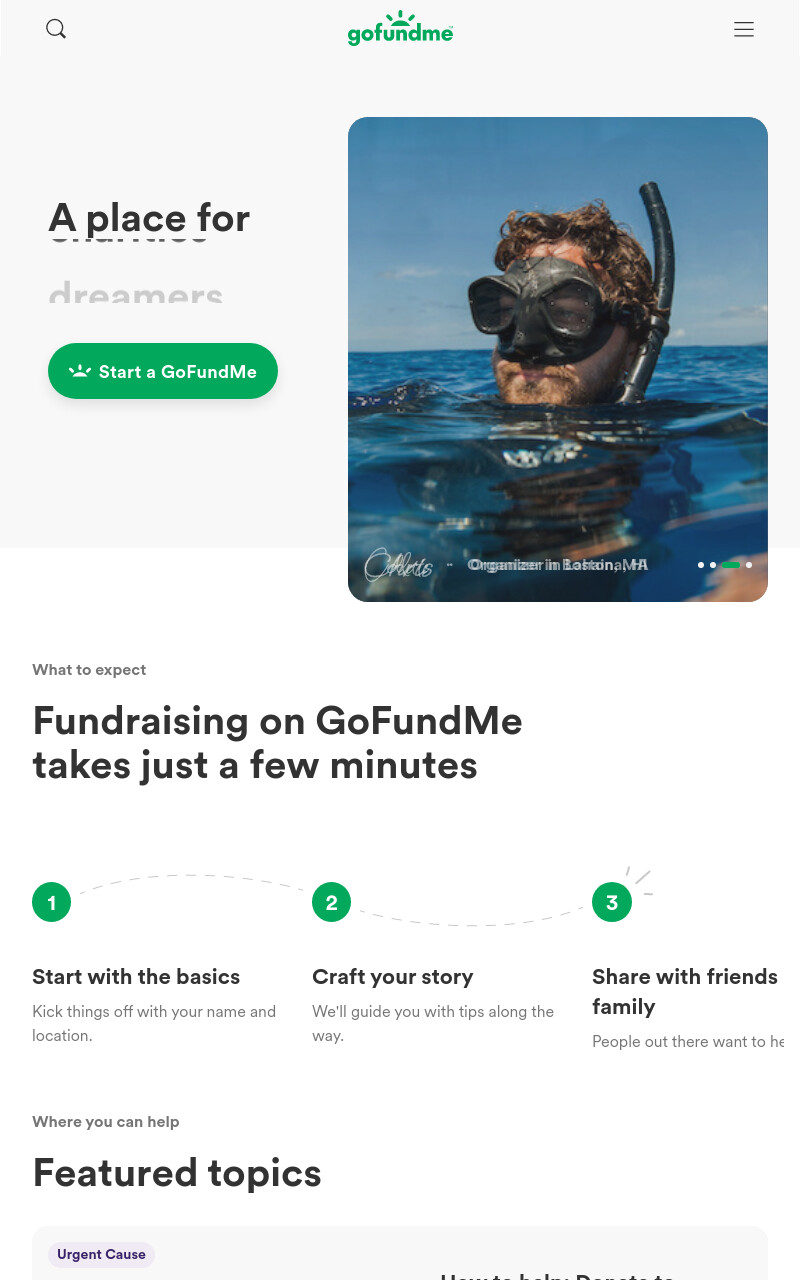This screenshot has height=1280, width=800.
Task: Switch to the first carousel dot
Action: click(x=701, y=565)
